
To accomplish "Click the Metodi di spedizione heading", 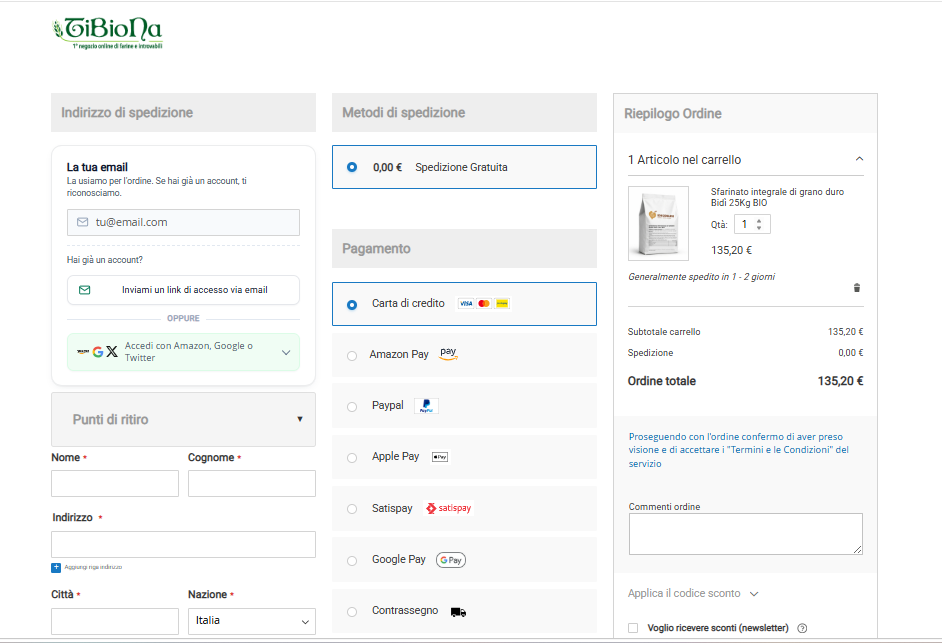I will [x=404, y=112].
